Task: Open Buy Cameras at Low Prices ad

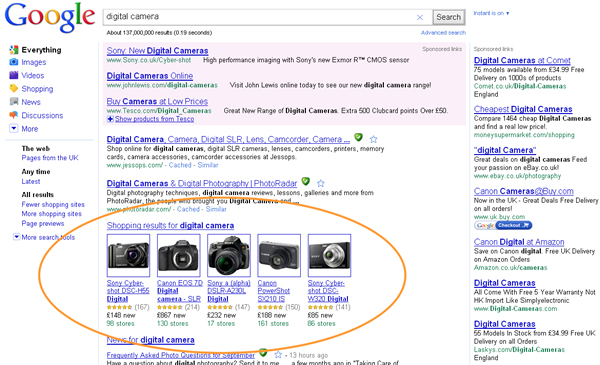Action: point(157,101)
